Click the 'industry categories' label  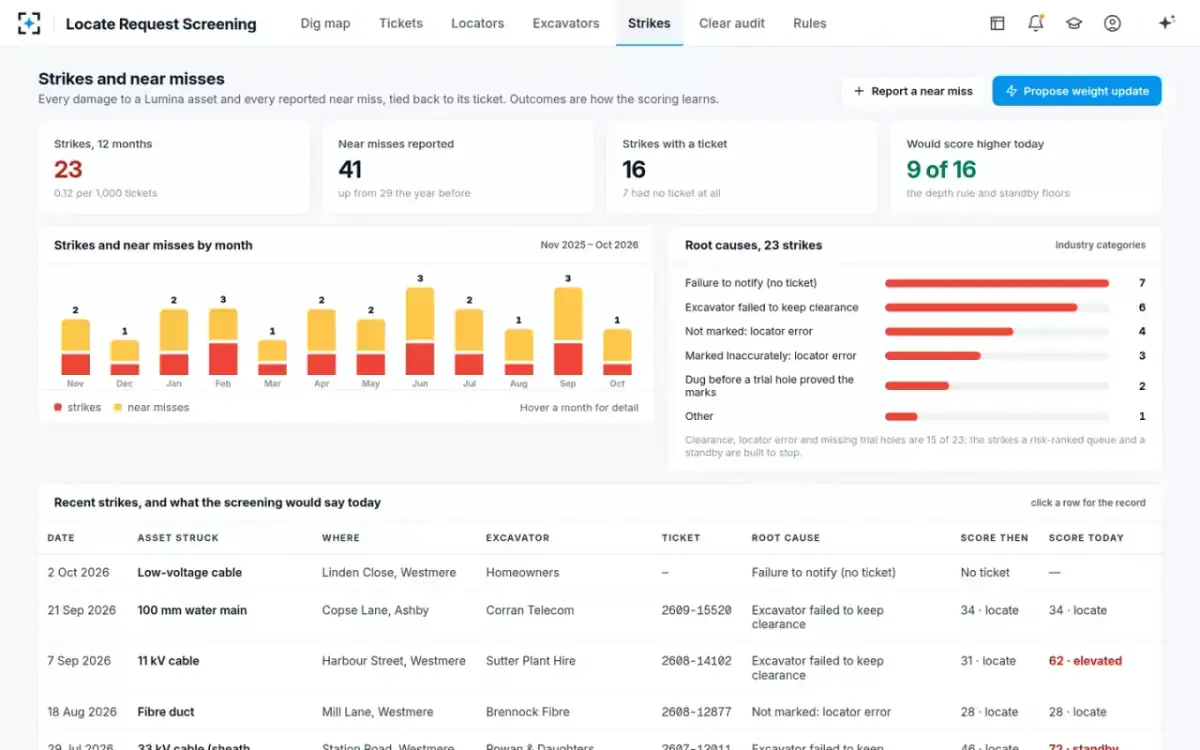(1100, 245)
